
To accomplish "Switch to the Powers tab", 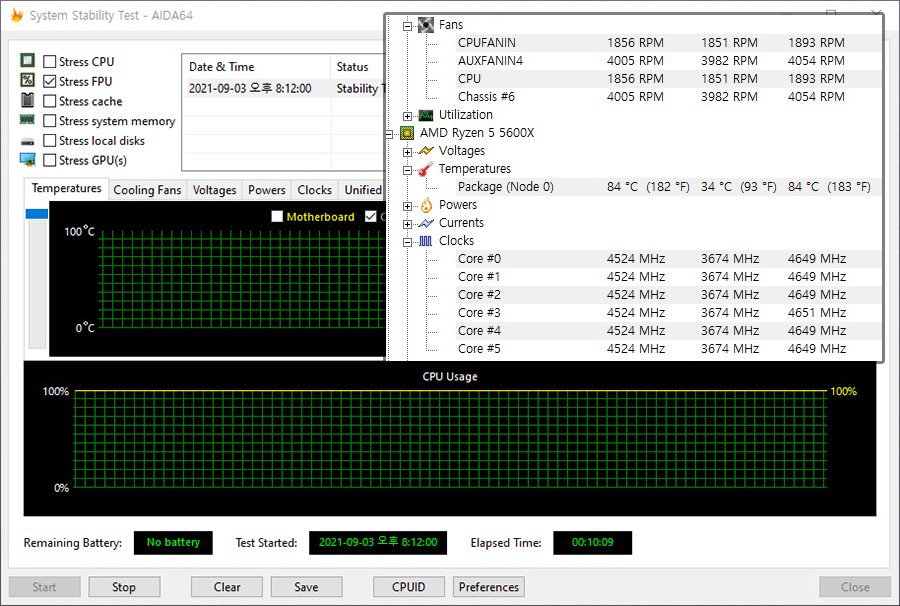I will click(266, 190).
